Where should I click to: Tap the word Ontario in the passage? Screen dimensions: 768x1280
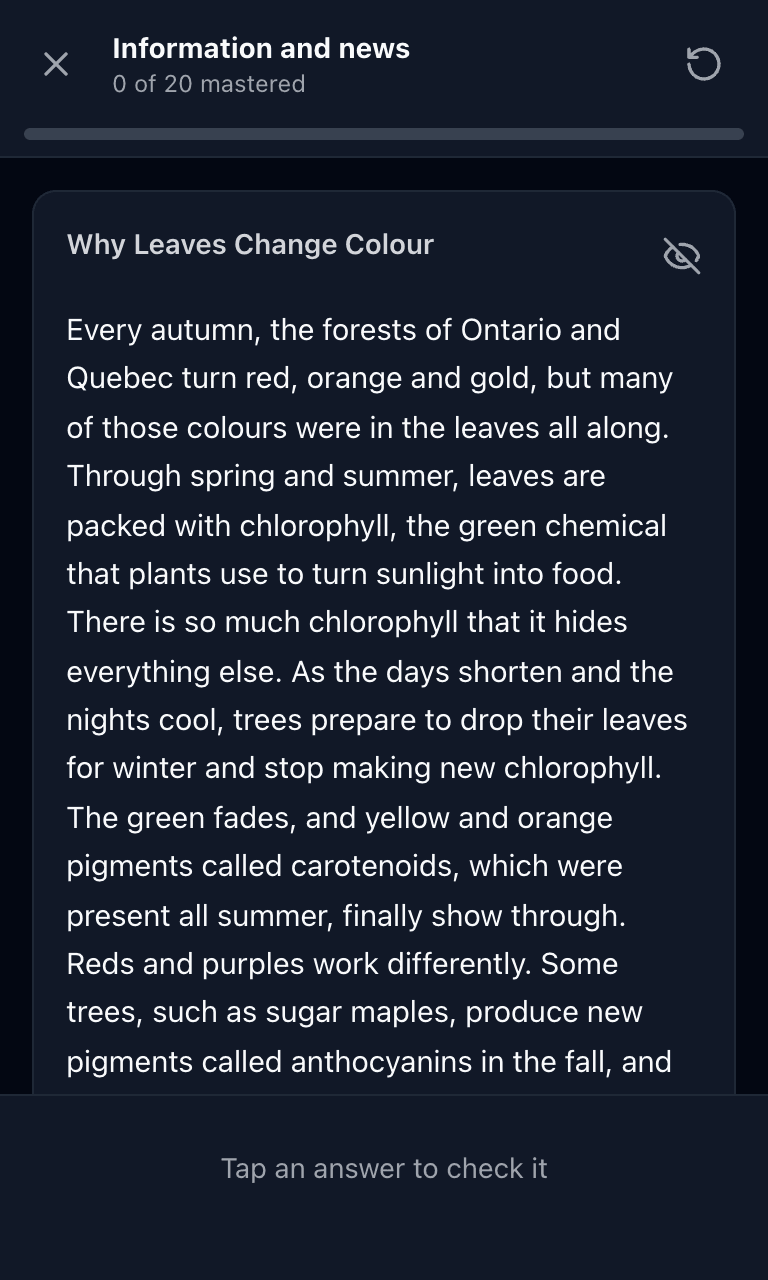tap(511, 330)
